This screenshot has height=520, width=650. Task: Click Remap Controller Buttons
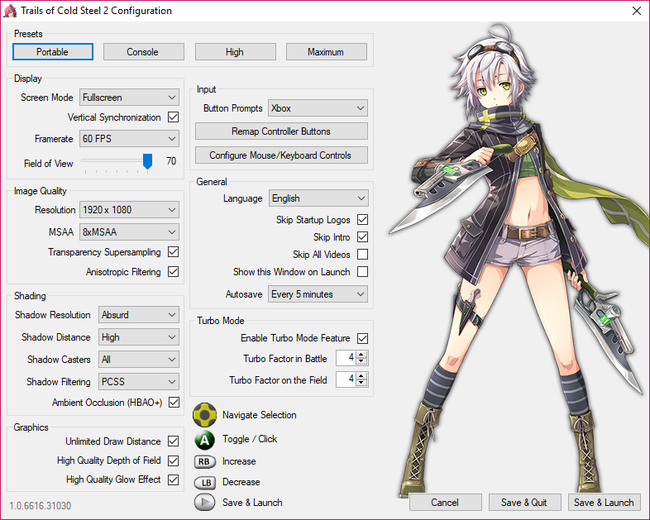click(281, 132)
